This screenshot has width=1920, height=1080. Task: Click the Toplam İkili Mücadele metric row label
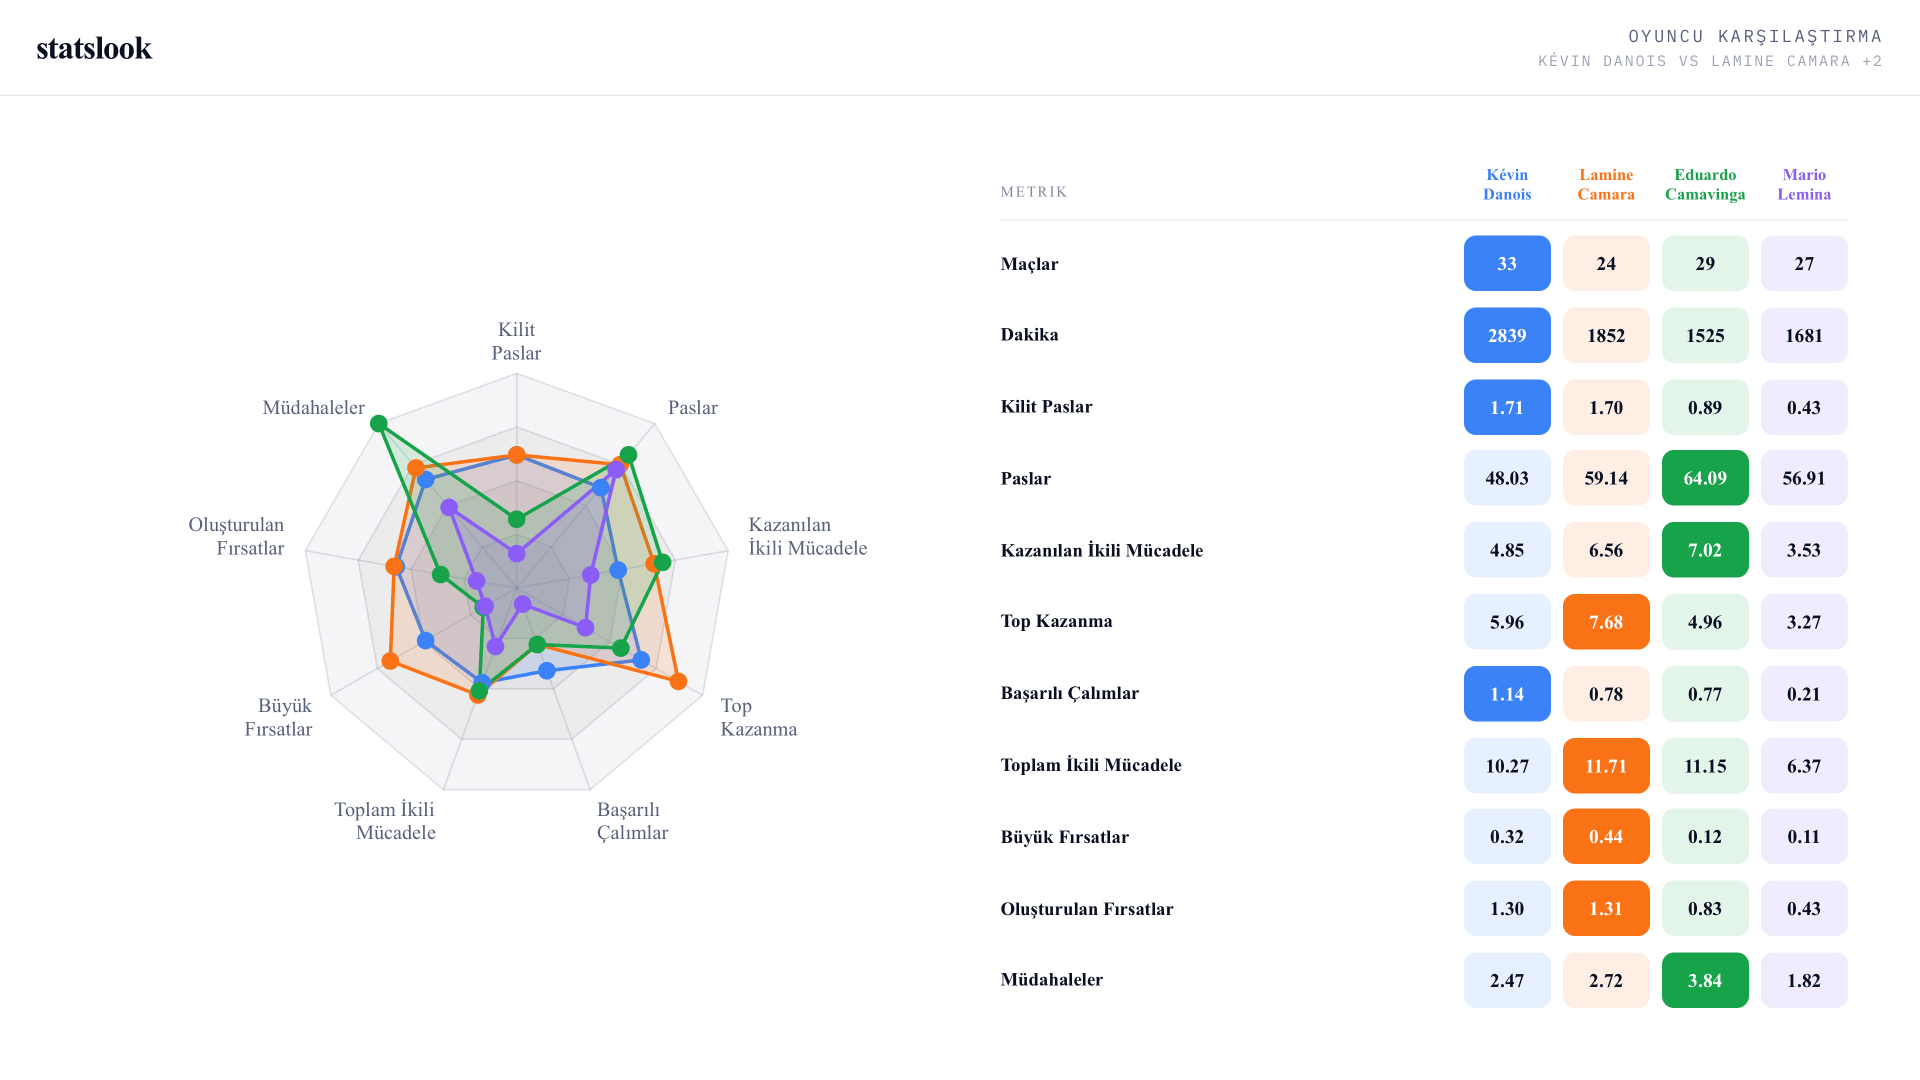[x=1091, y=765]
